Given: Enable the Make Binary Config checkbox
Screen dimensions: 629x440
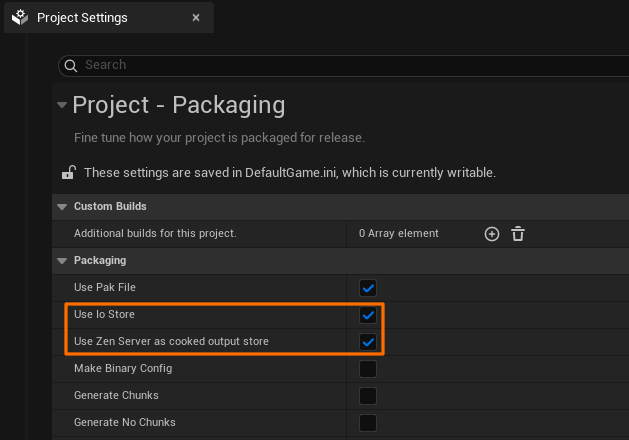Looking at the screenshot, I should (x=368, y=369).
